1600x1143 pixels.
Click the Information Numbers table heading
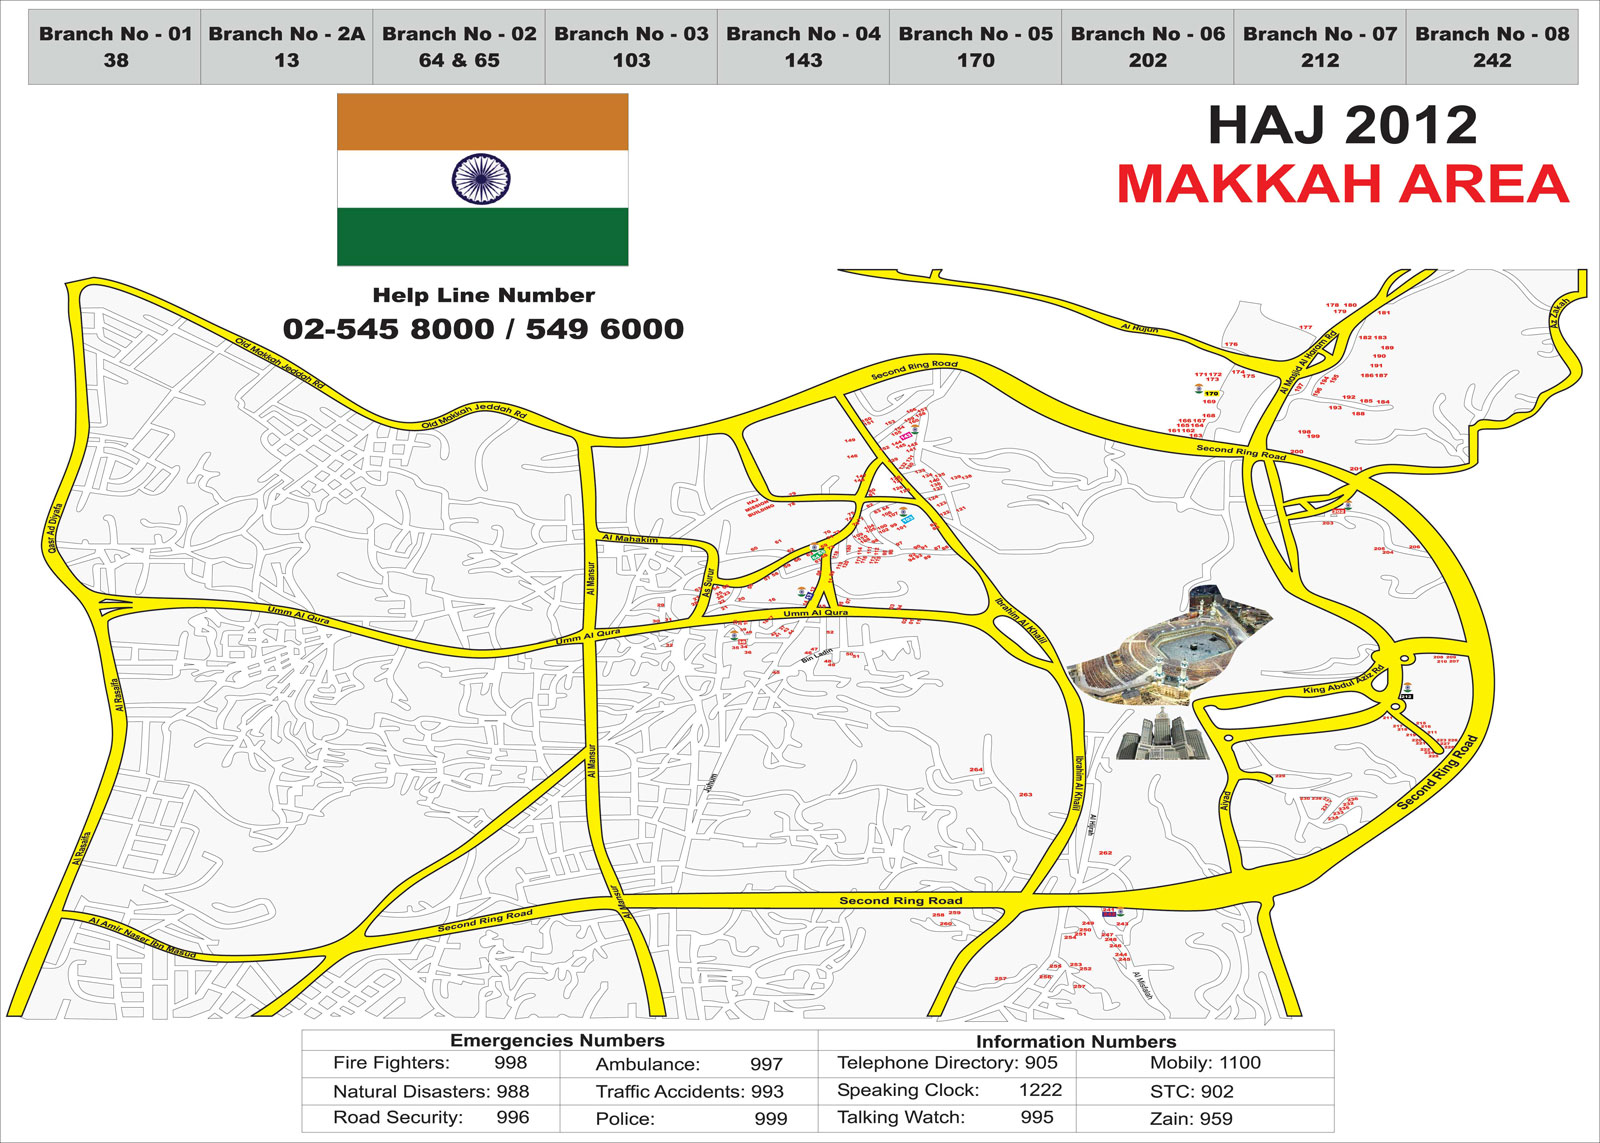tap(1076, 1041)
